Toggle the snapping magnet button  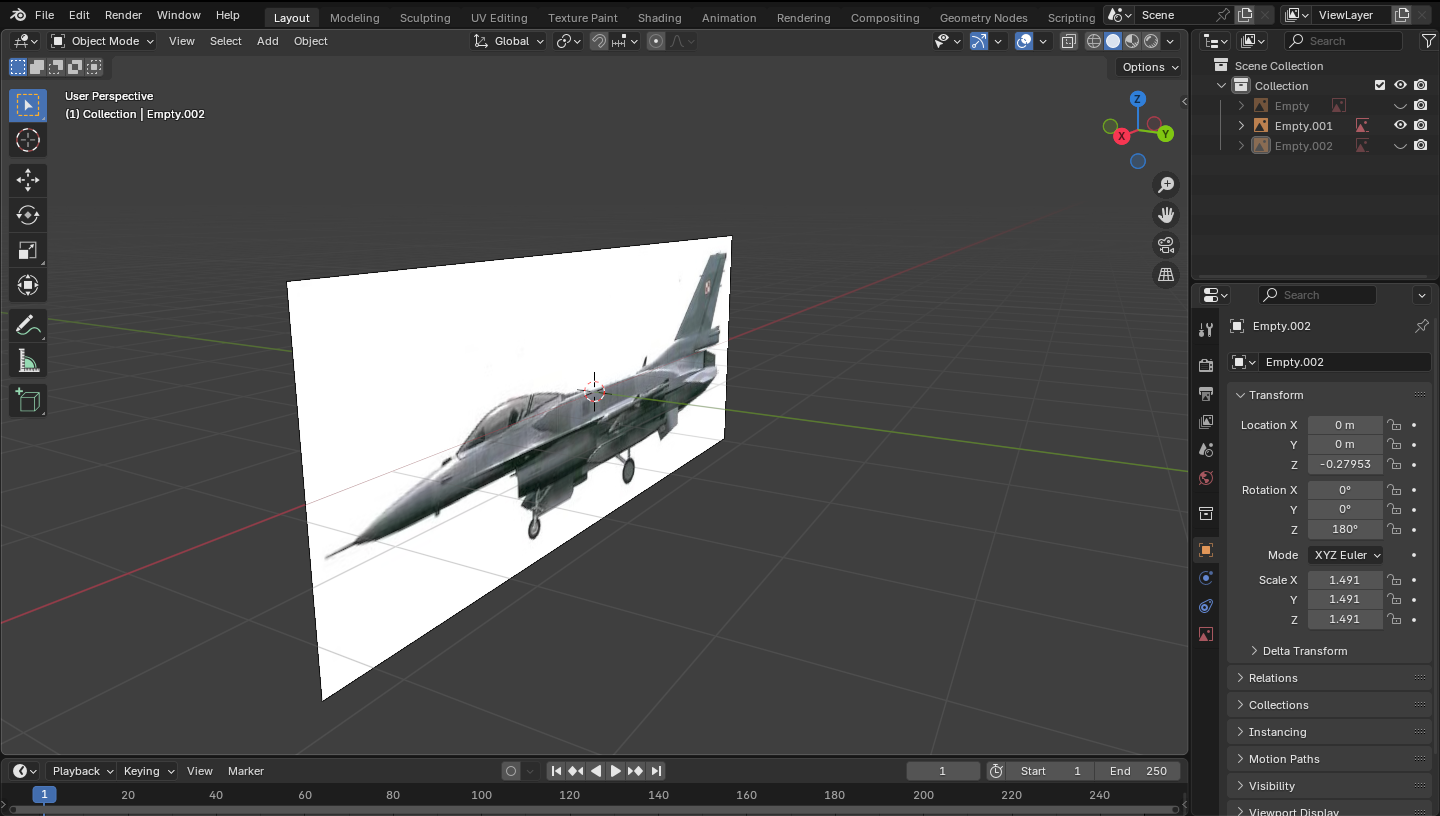point(598,41)
